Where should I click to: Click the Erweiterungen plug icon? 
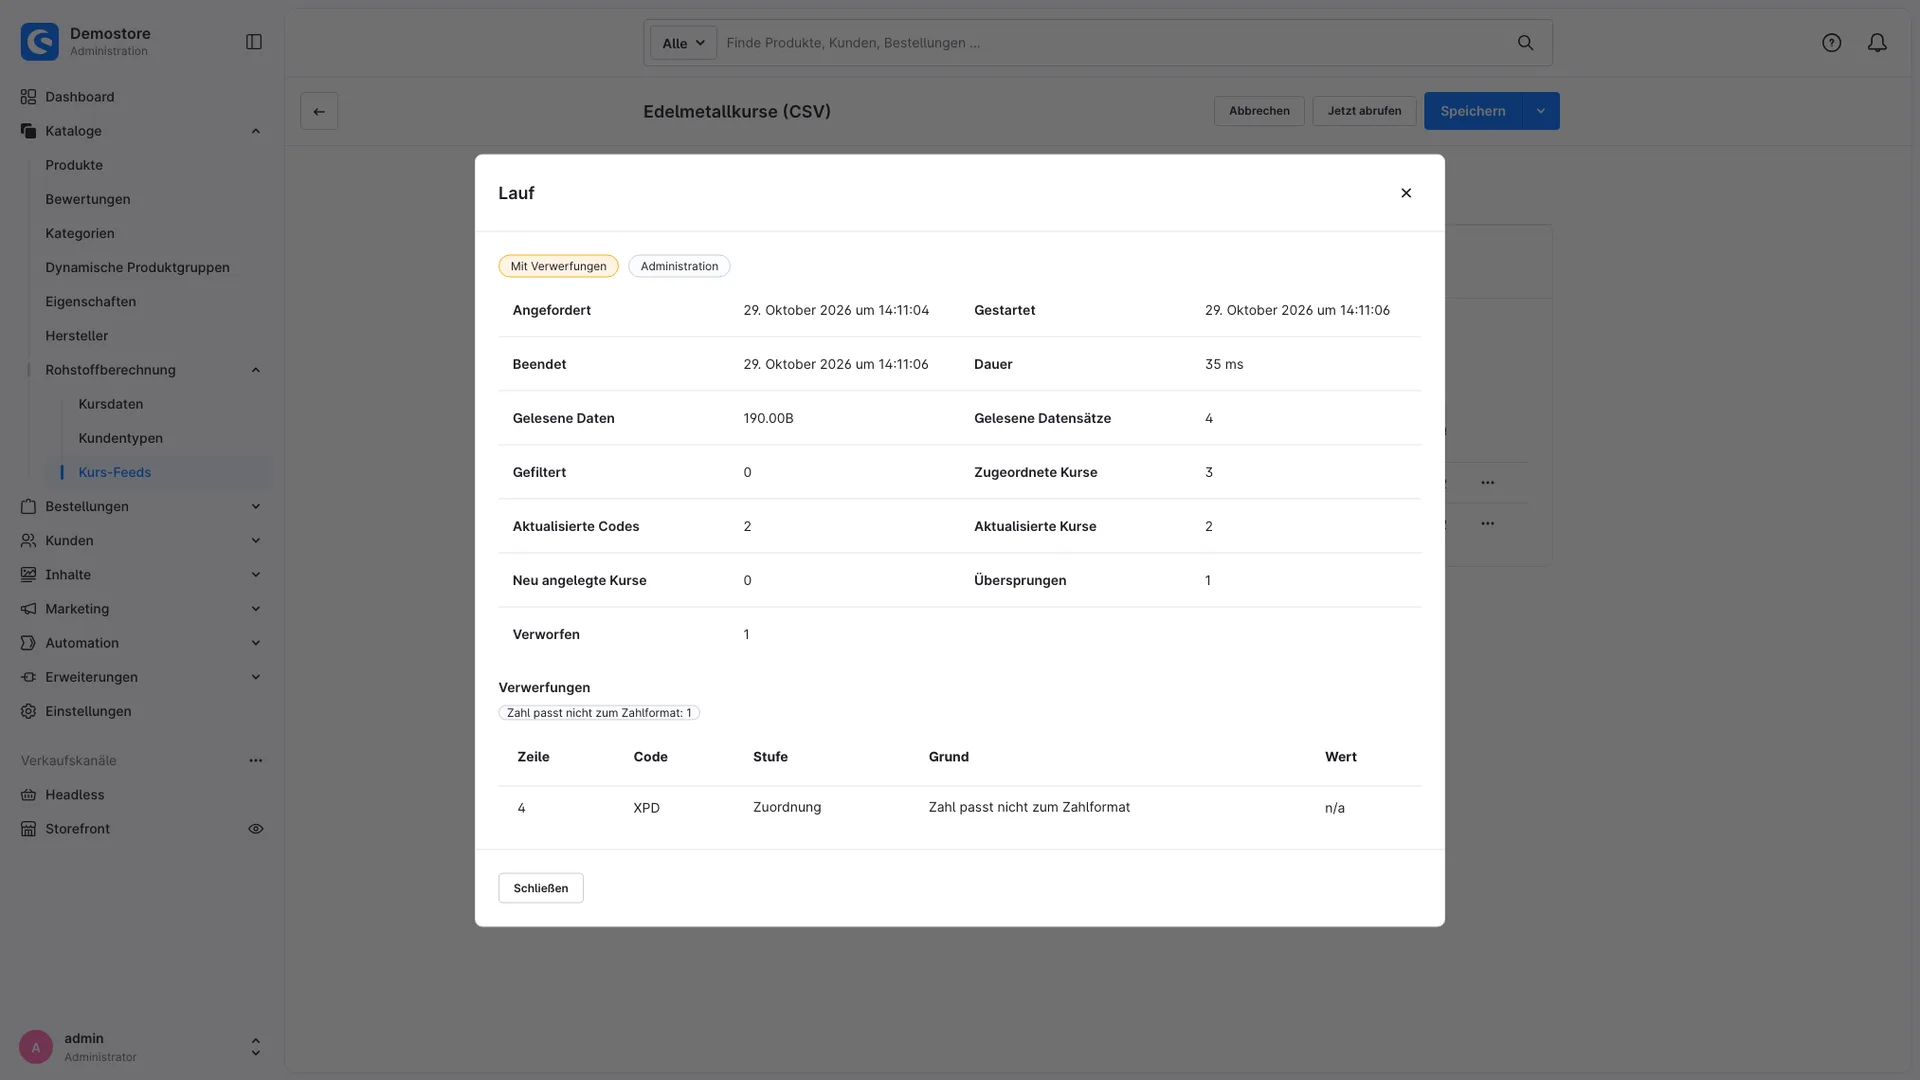(x=28, y=677)
